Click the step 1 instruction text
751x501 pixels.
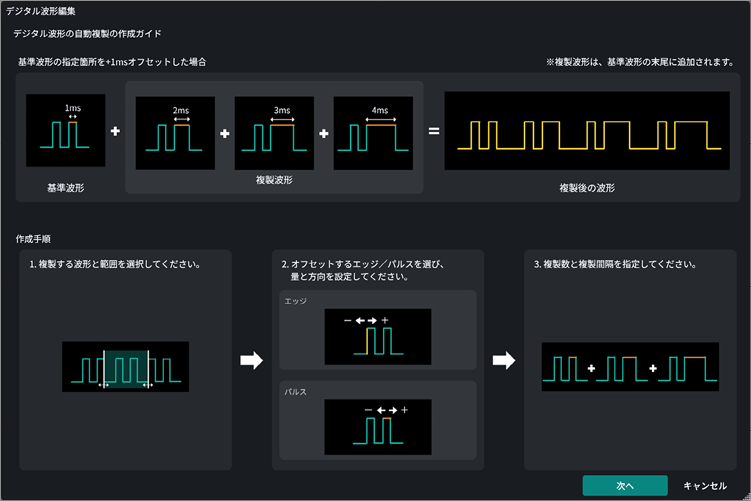(115, 264)
